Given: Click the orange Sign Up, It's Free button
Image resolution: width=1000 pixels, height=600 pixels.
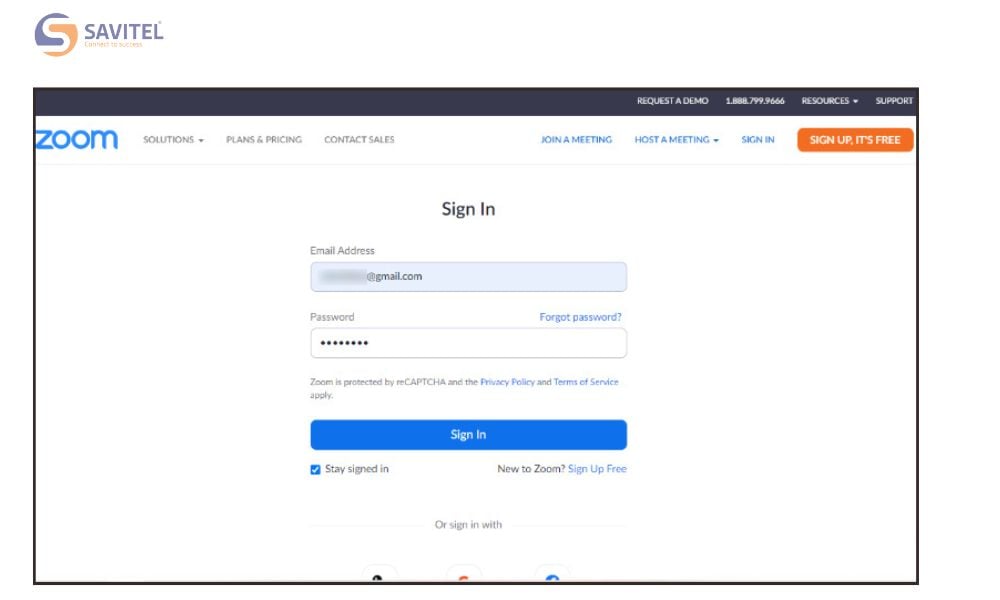Looking at the screenshot, I should click(x=855, y=140).
